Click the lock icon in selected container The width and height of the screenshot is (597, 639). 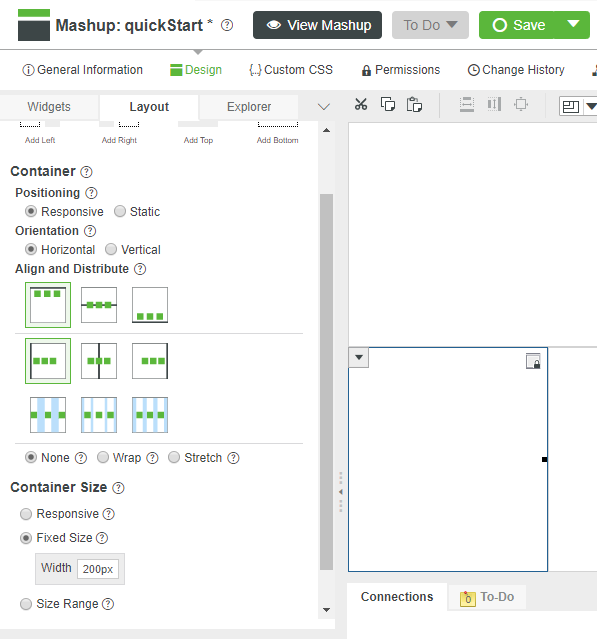pyautogui.click(x=533, y=361)
